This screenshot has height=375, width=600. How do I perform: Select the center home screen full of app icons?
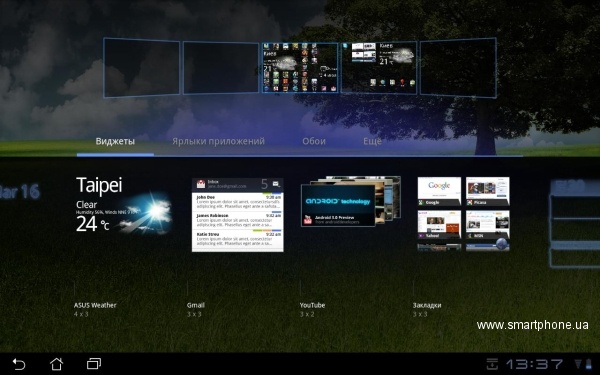click(300, 68)
